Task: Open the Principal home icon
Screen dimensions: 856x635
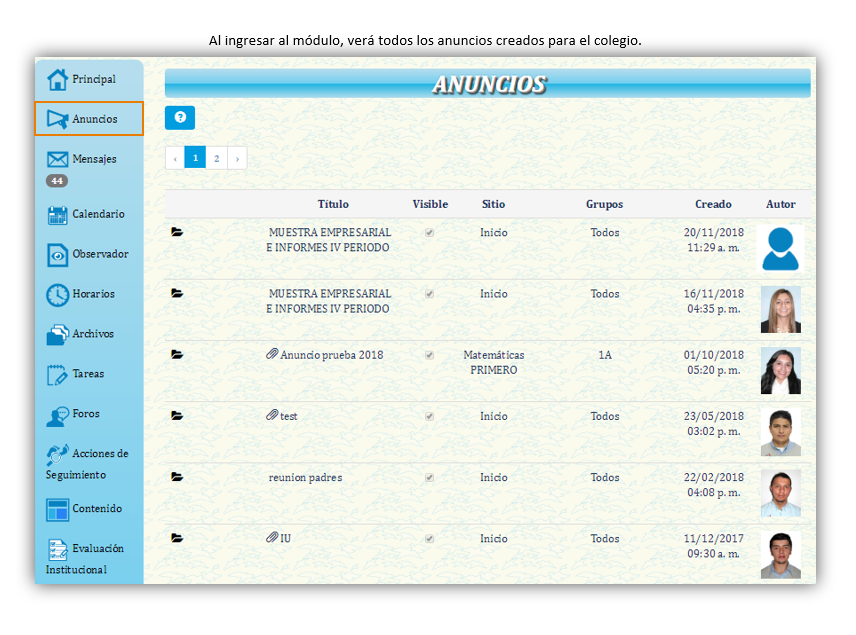Action: [x=57, y=80]
